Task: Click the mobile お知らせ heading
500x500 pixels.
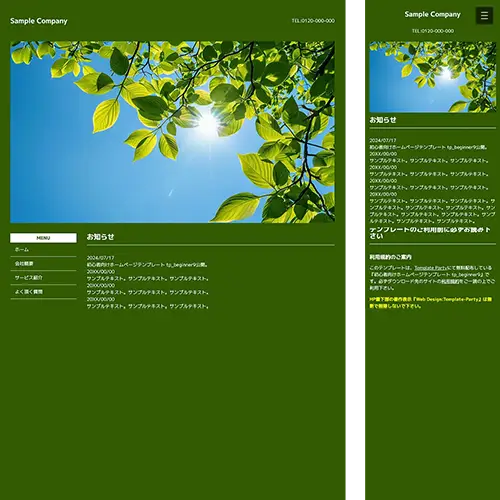Action: click(x=383, y=120)
